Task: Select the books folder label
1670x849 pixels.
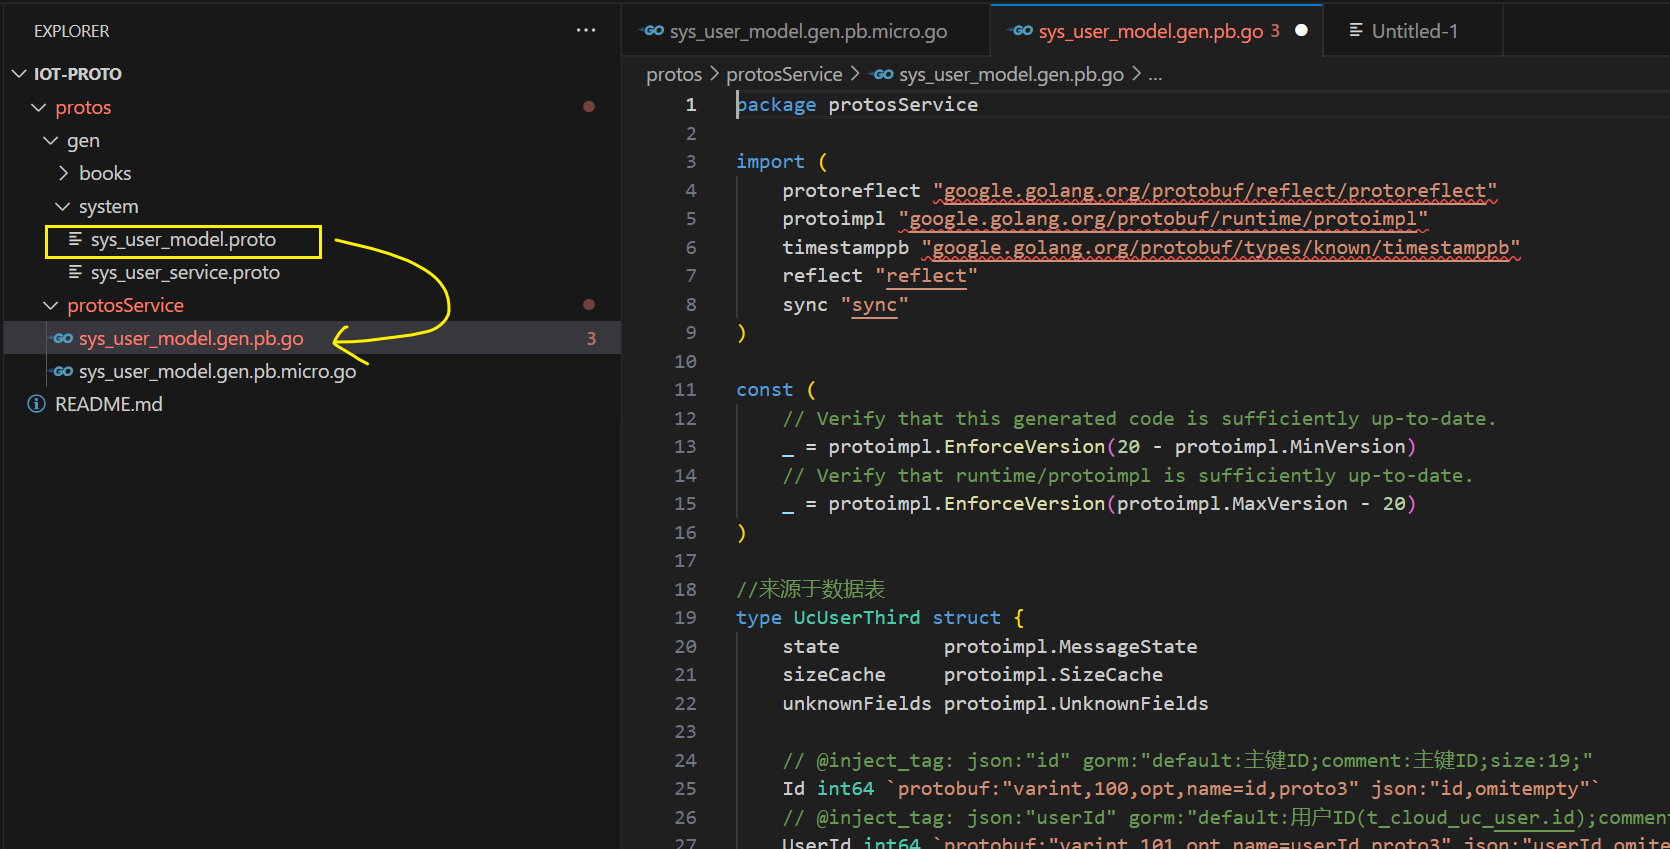Action: point(105,173)
